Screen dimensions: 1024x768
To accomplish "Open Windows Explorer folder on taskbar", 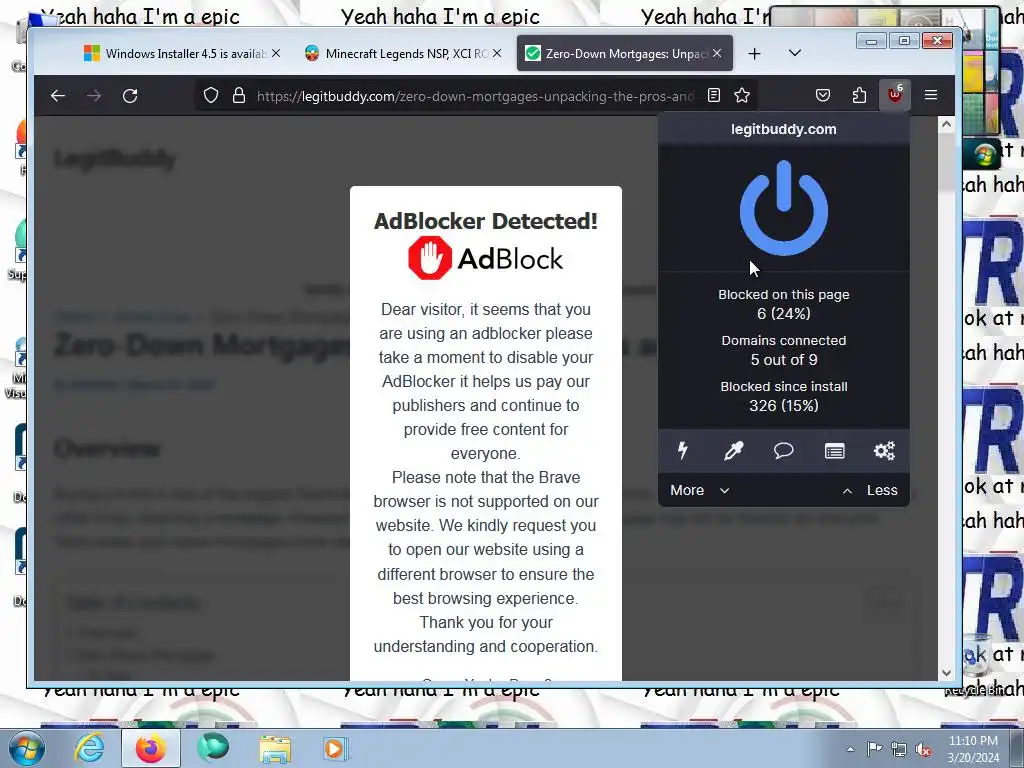I will click(x=275, y=749).
